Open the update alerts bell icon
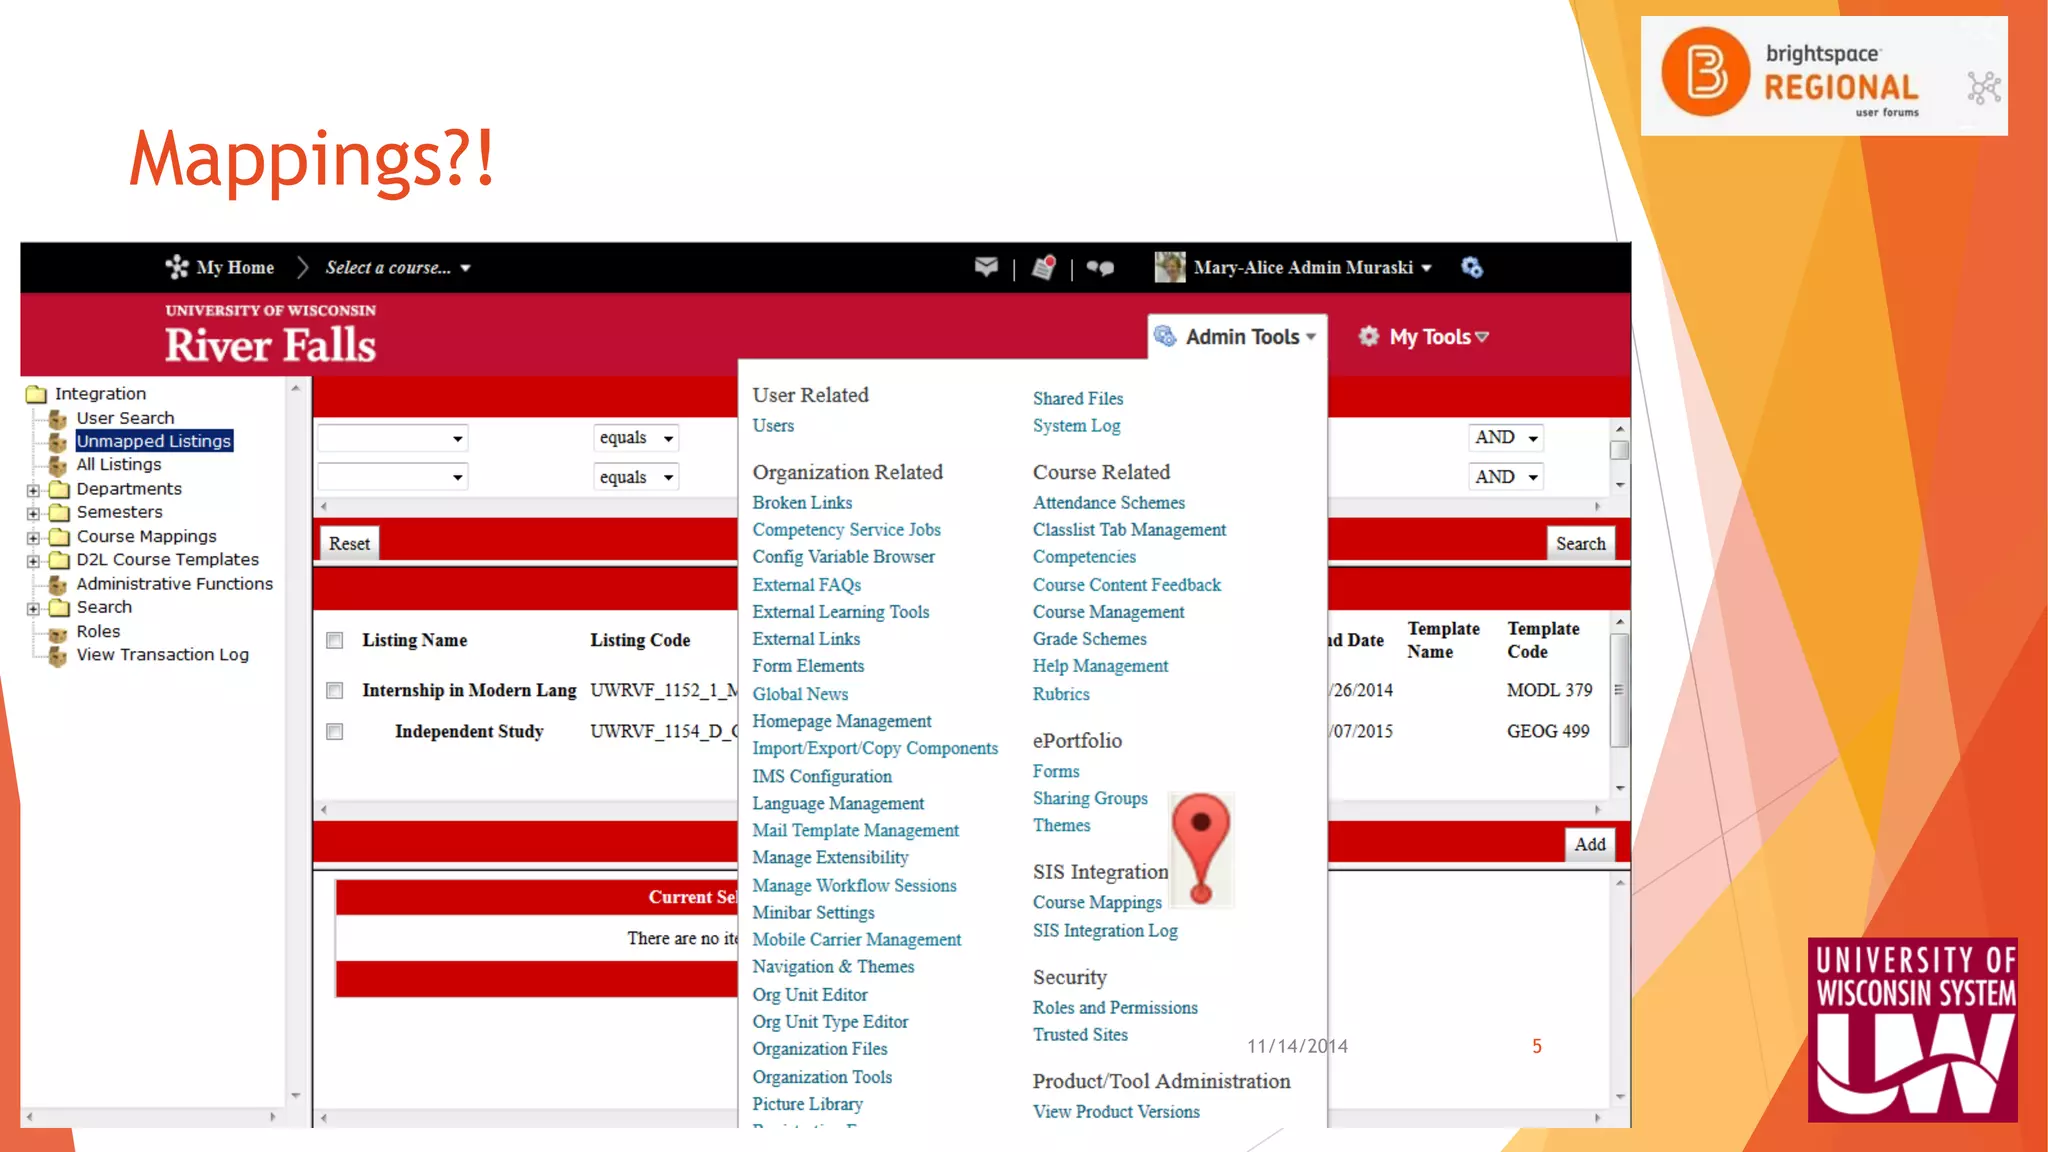 (1043, 267)
